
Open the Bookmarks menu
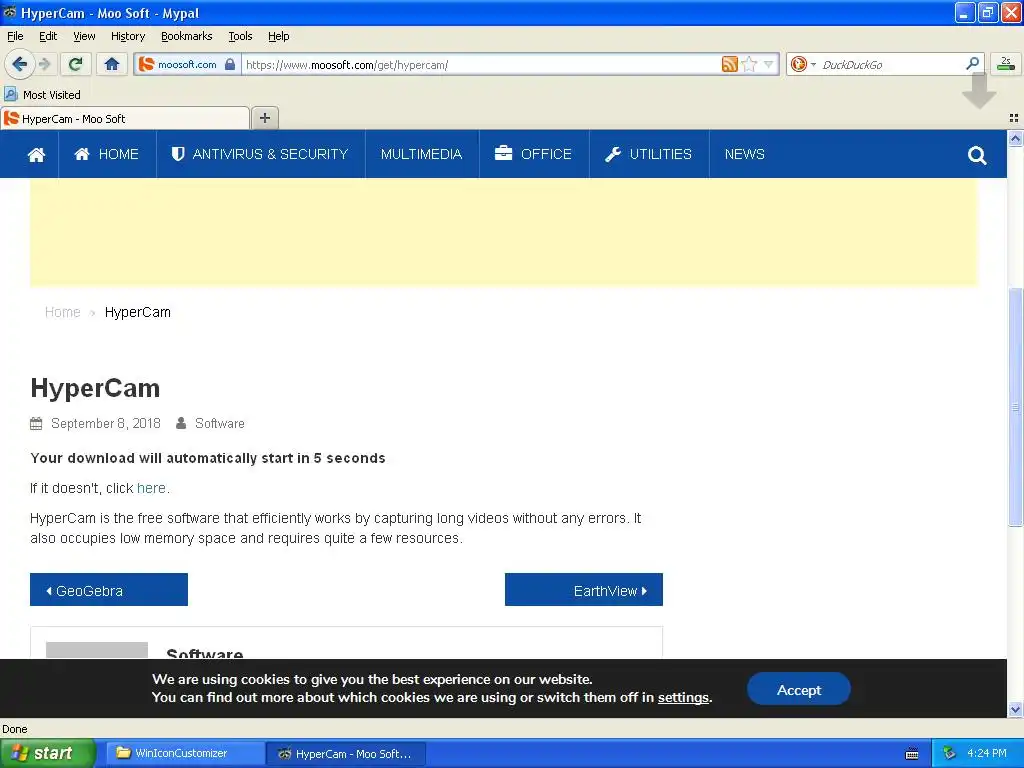point(186,36)
